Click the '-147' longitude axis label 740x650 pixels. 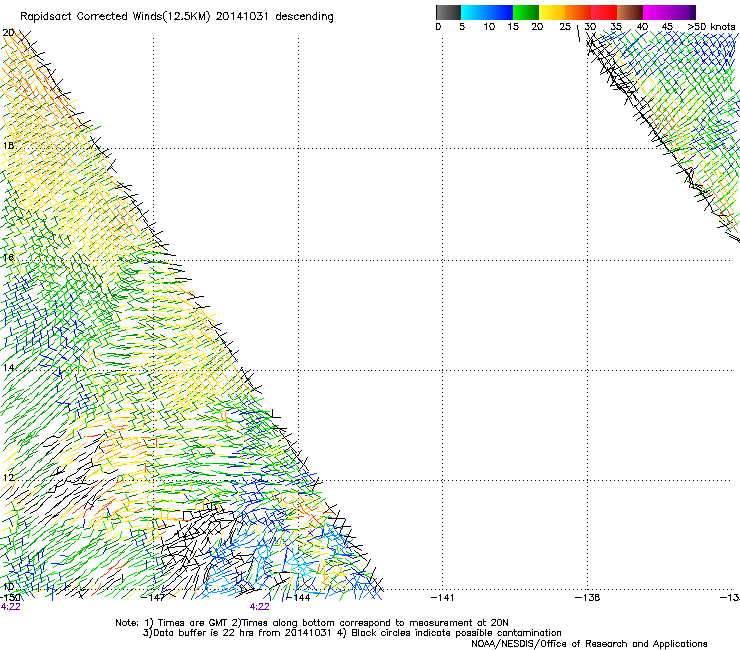pos(153,598)
